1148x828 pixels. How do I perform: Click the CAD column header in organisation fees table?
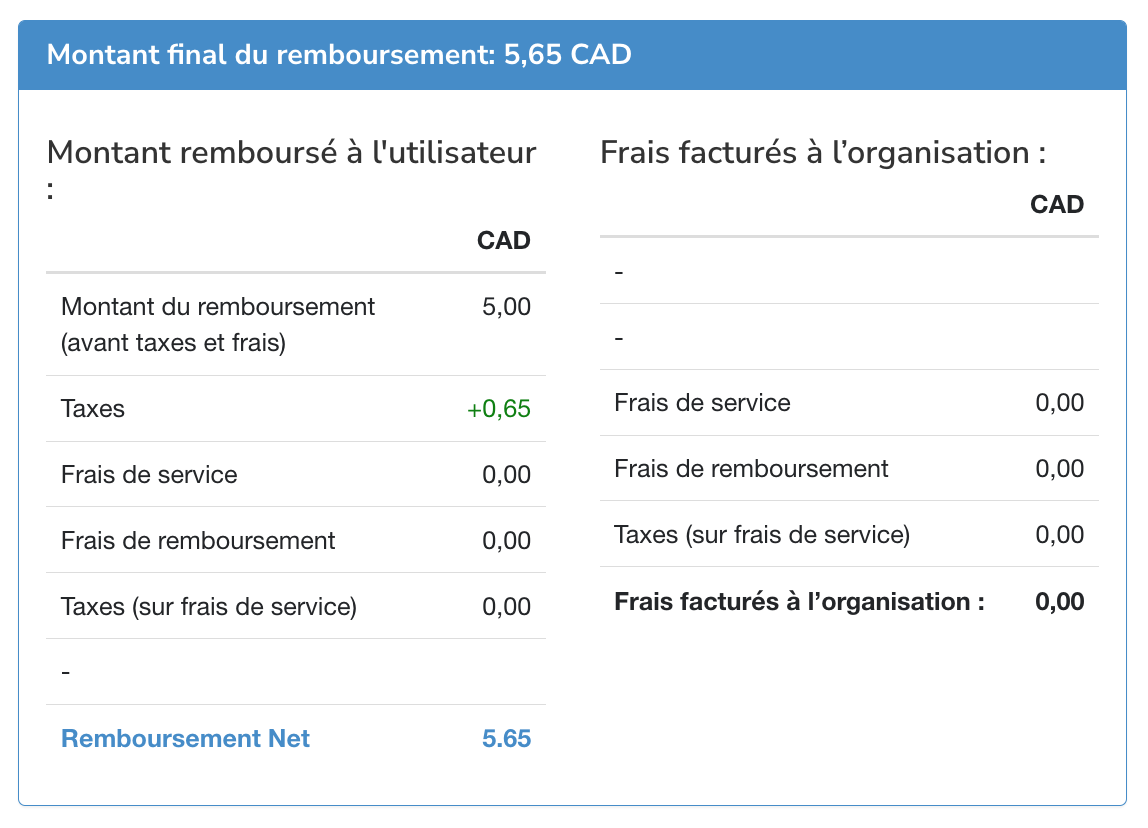[1057, 205]
